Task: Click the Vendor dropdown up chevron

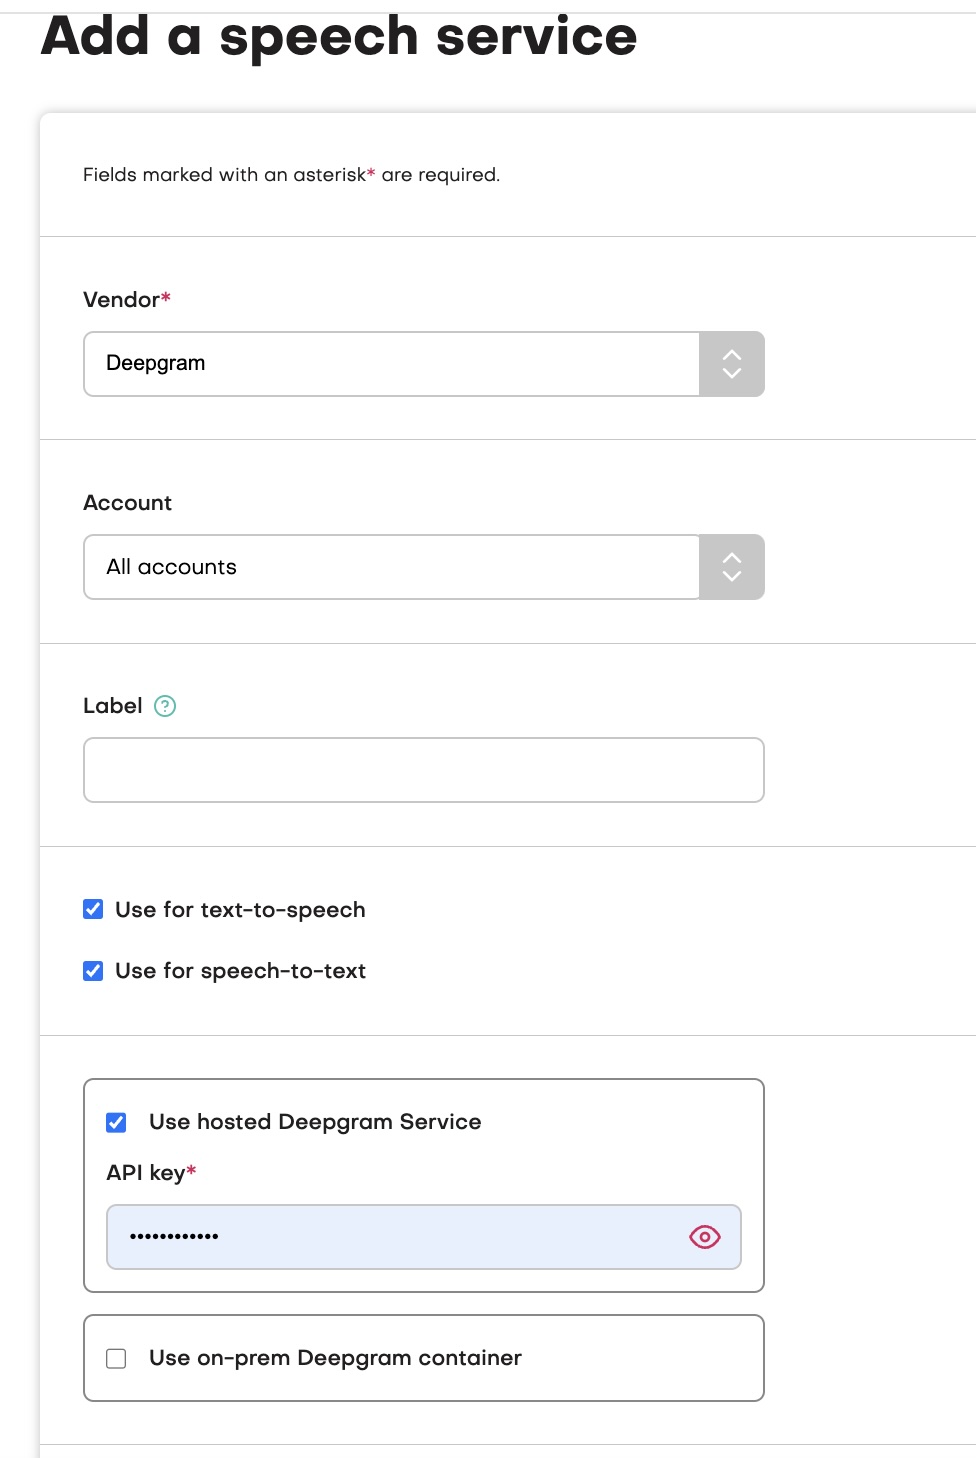Action: click(731, 354)
